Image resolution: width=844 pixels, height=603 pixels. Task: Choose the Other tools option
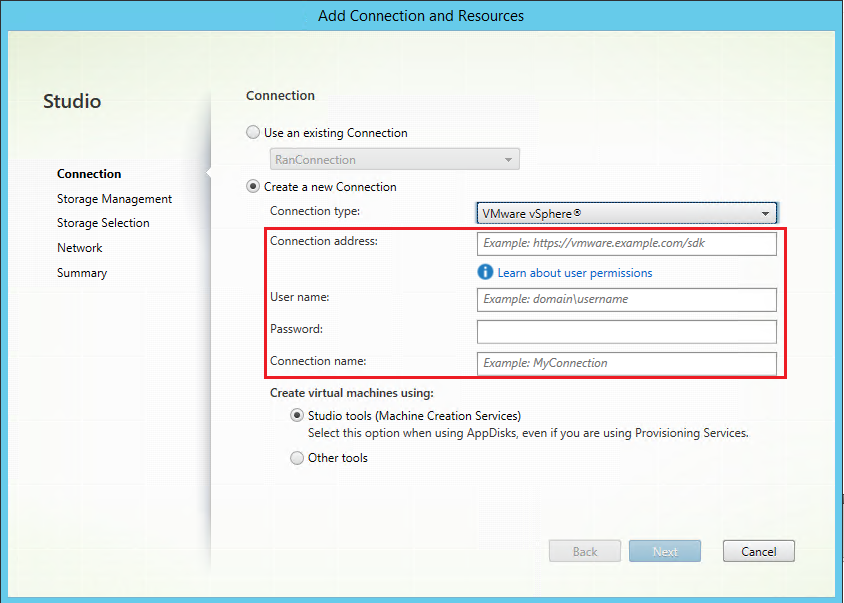coord(297,457)
